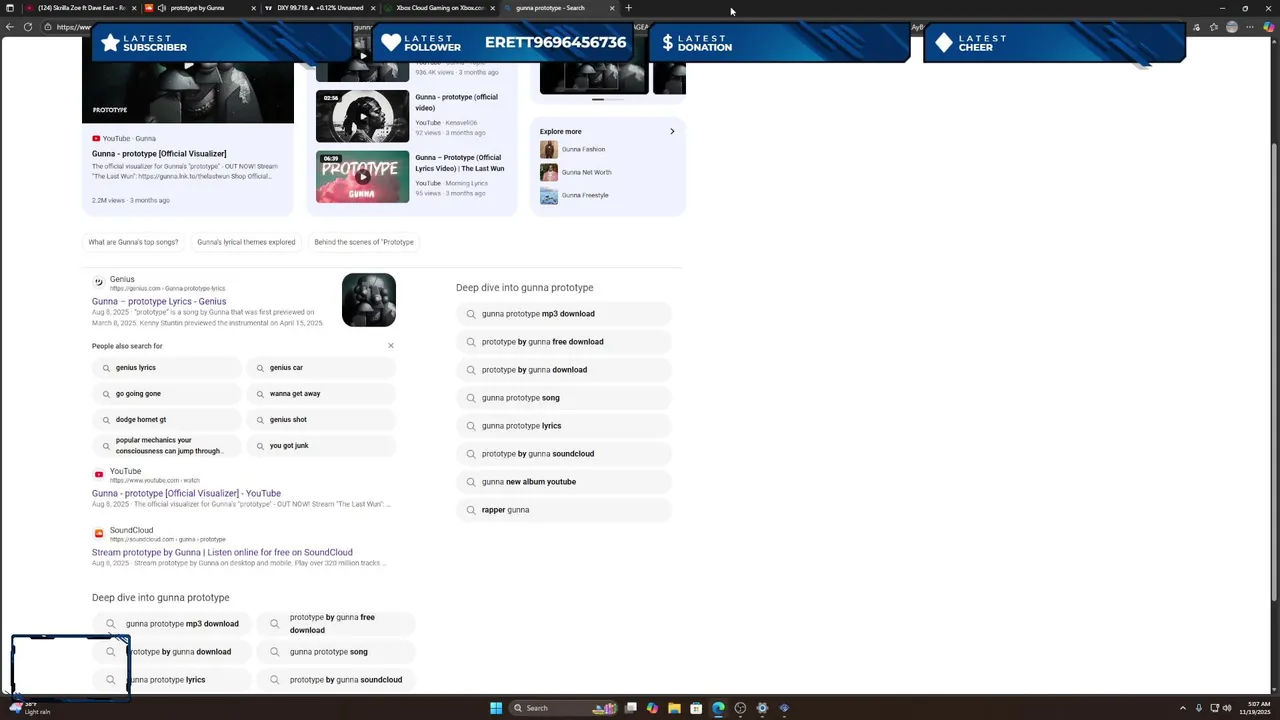The width and height of the screenshot is (1280, 720).
Task: Show hidden system tray icons
Action: click(1183, 708)
